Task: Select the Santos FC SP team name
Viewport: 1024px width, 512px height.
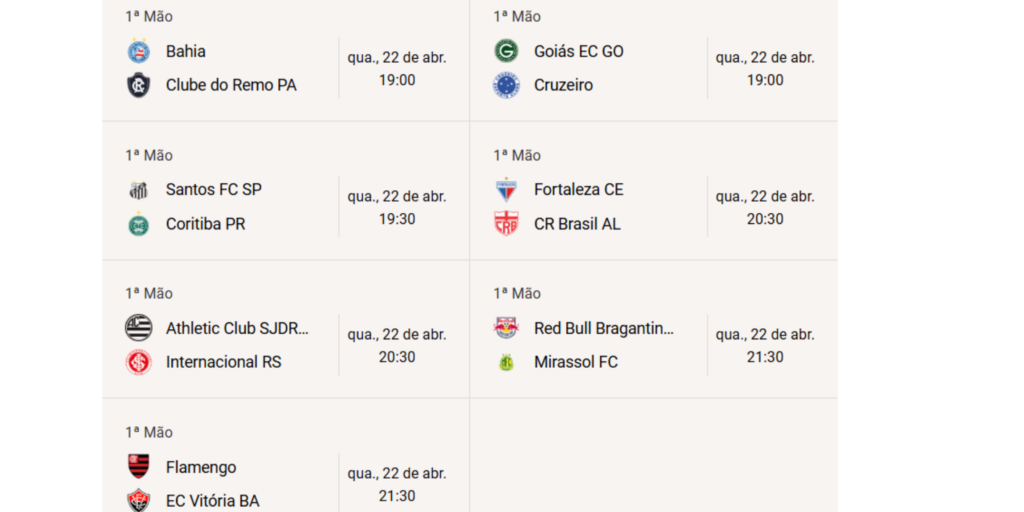Action: (214, 189)
